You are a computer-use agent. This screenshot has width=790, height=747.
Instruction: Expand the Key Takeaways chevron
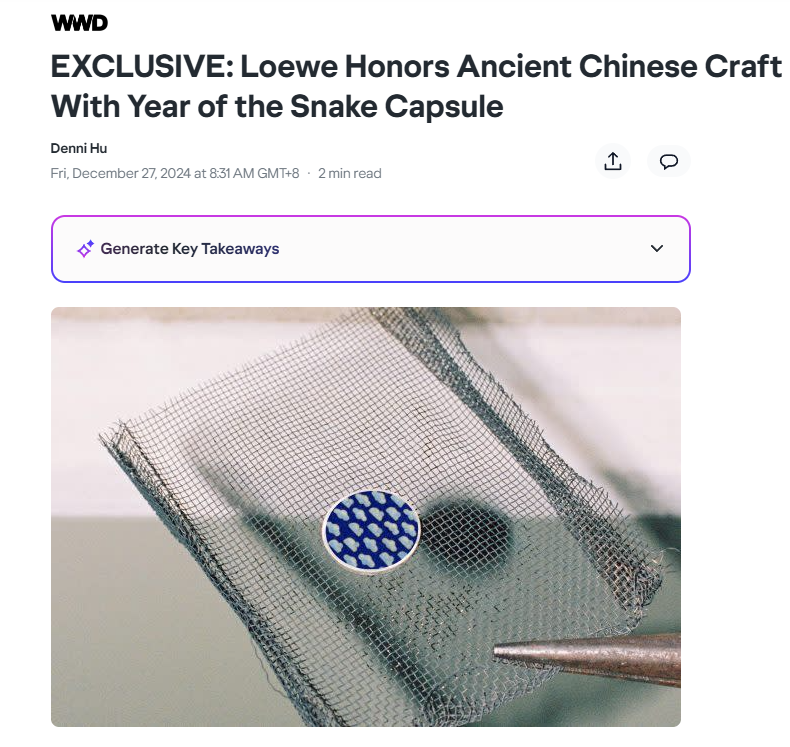(x=656, y=248)
